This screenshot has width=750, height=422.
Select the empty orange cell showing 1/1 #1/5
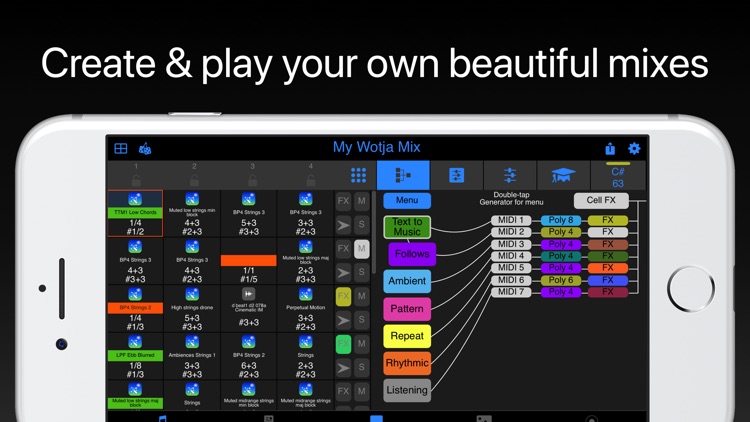coord(248,261)
